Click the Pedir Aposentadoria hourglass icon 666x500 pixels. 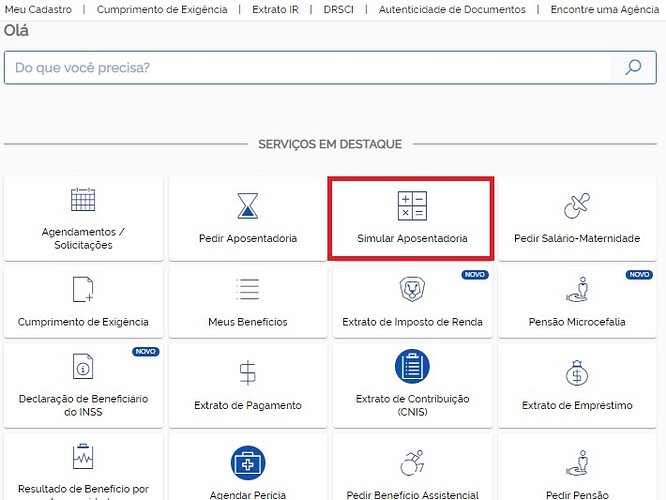(247, 205)
